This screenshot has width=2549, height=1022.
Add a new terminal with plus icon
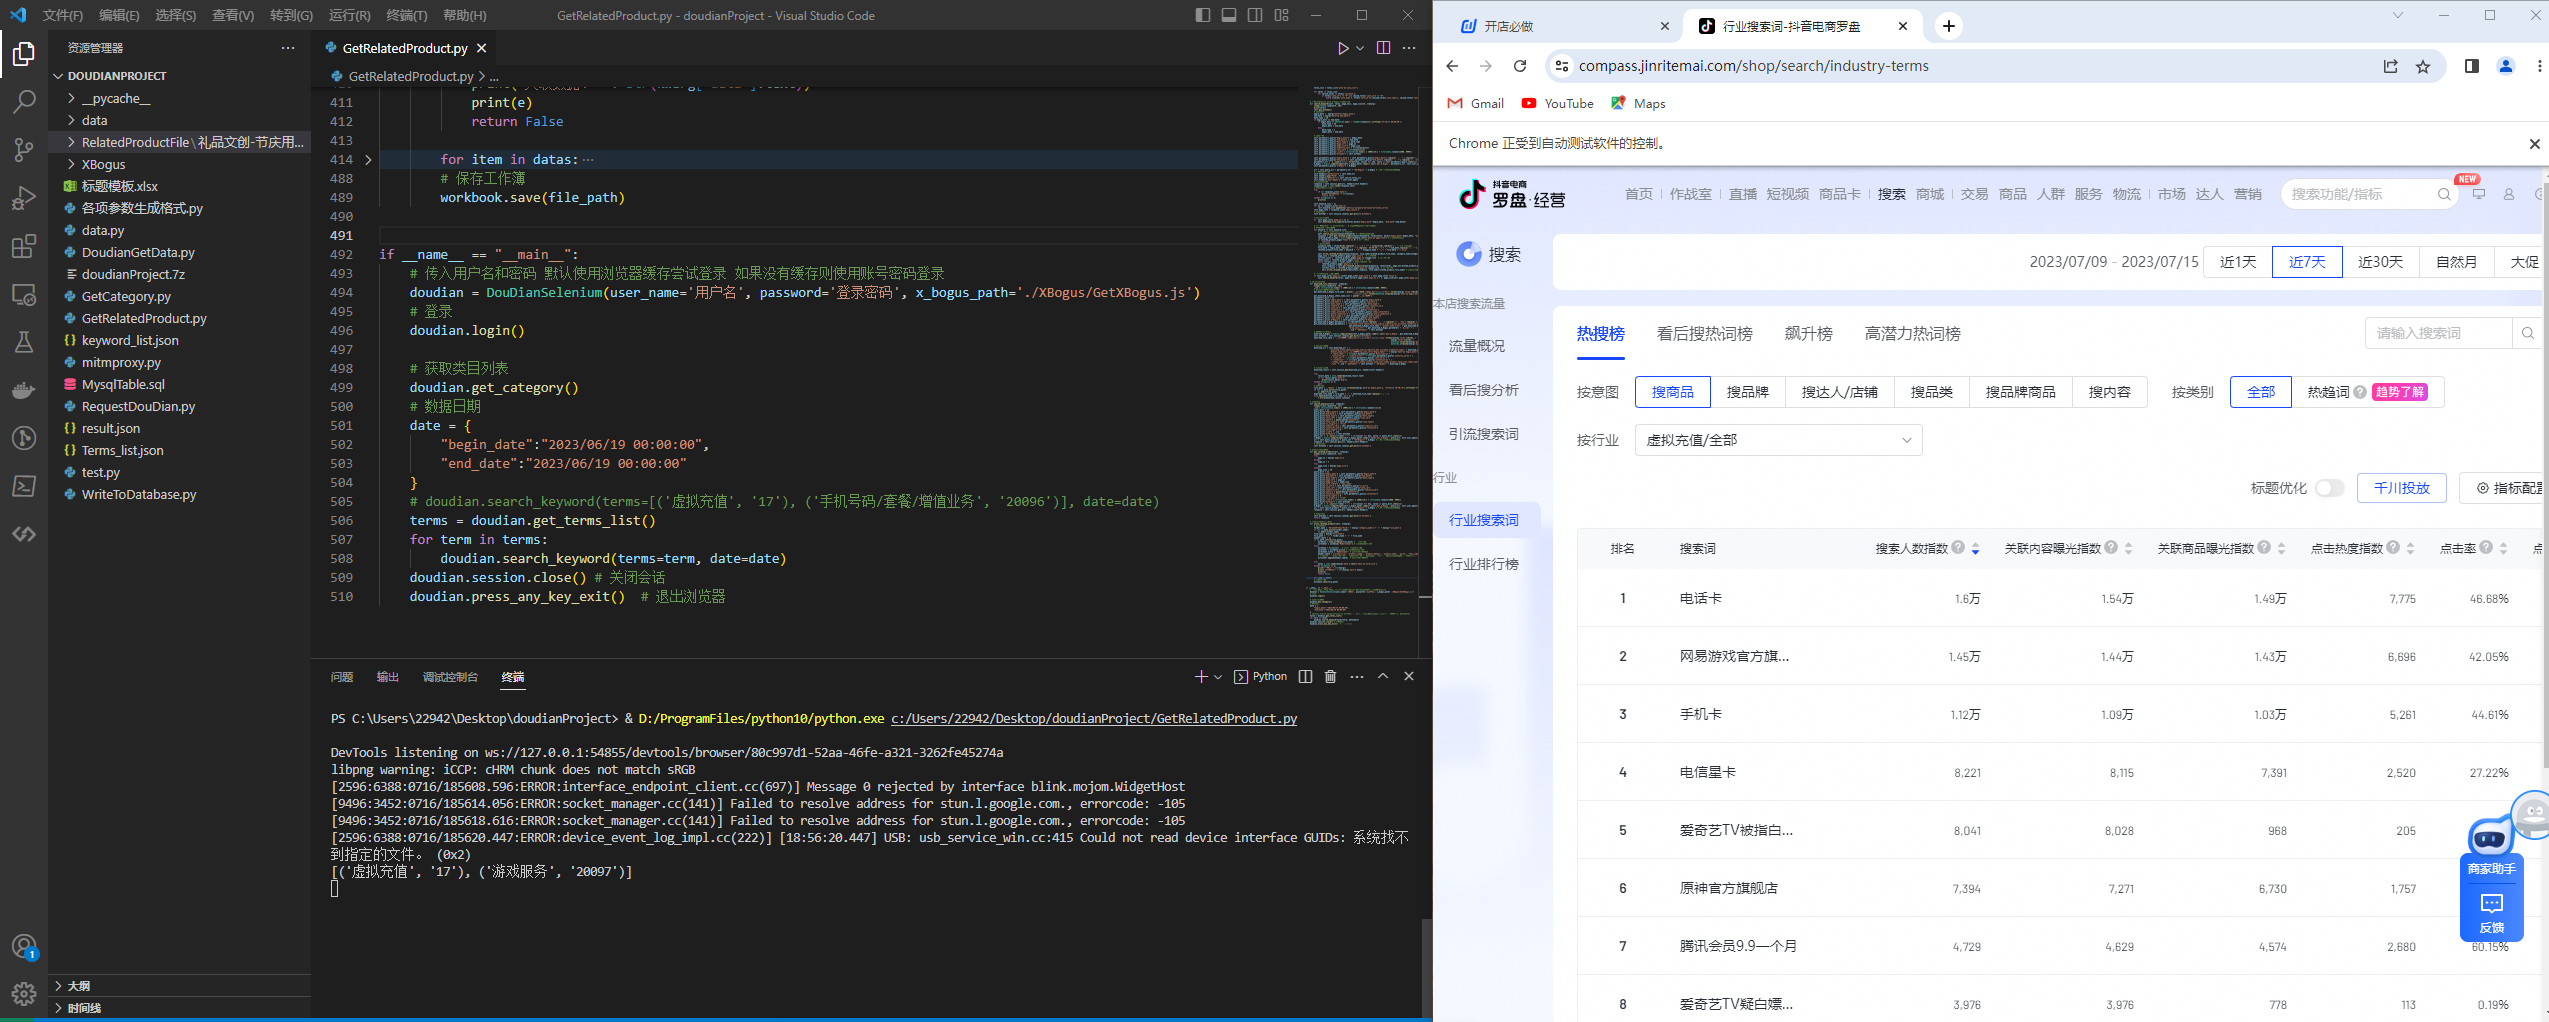pyautogui.click(x=1201, y=677)
